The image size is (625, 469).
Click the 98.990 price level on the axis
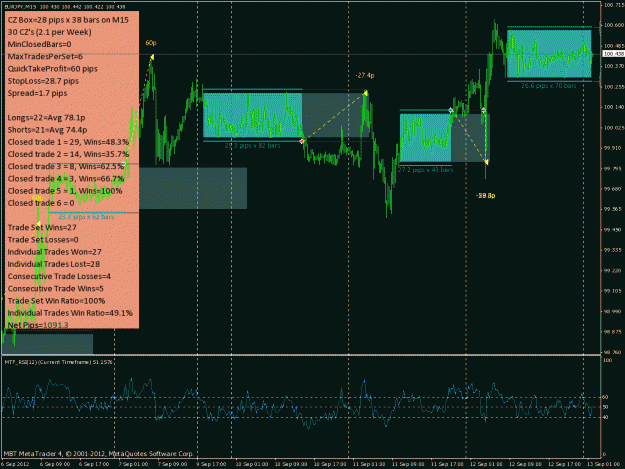pos(614,312)
